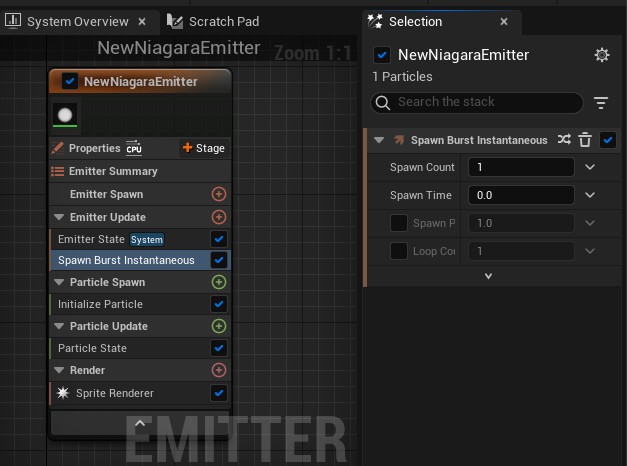Disable the Sprite Renderer checkbox
The image size is (627, 466).
coord(219,393)
